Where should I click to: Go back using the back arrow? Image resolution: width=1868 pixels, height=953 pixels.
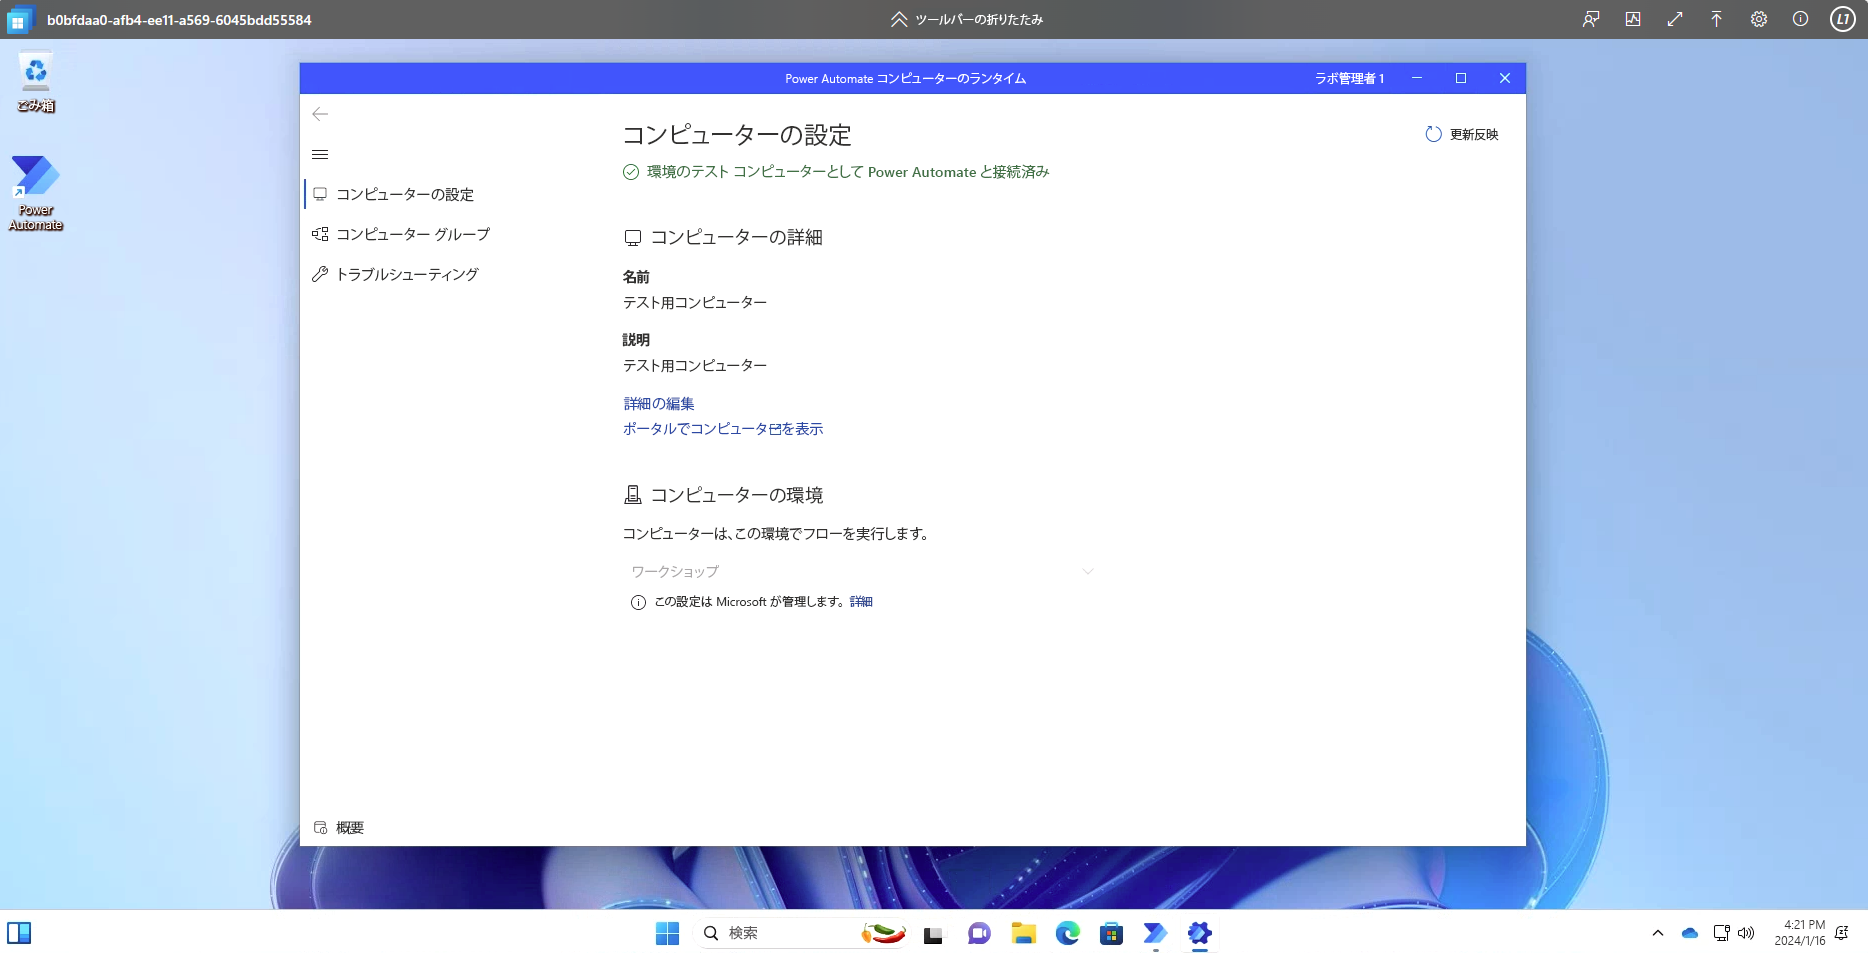point(320,114)
